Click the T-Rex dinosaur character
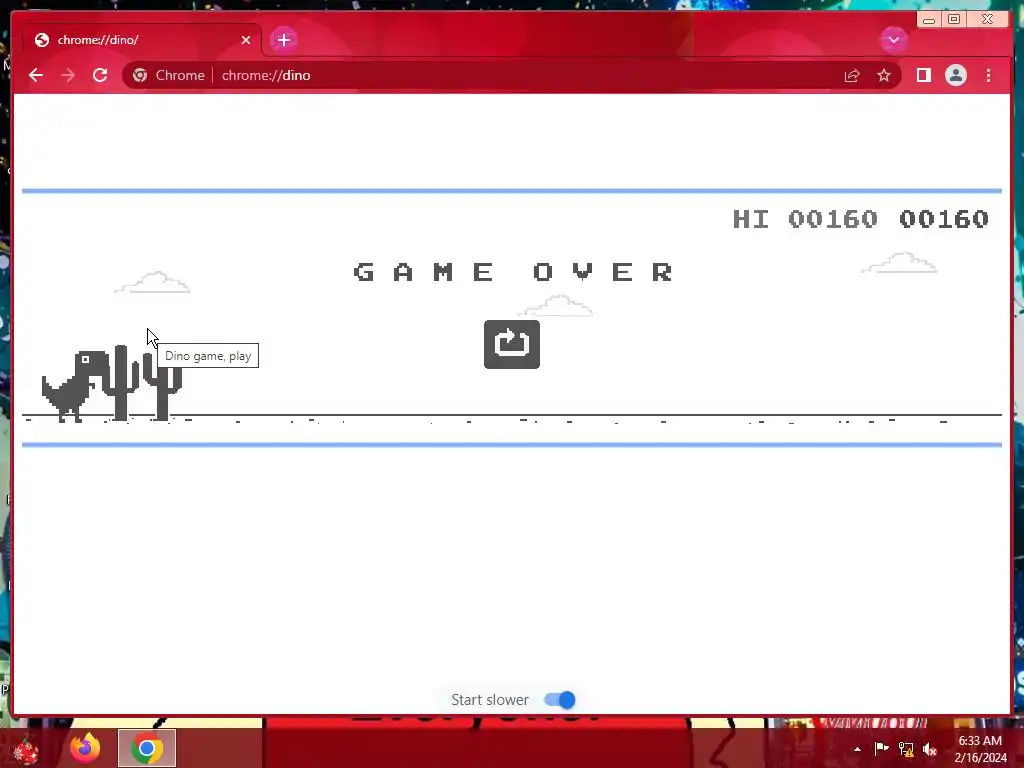 coord(73,386)
